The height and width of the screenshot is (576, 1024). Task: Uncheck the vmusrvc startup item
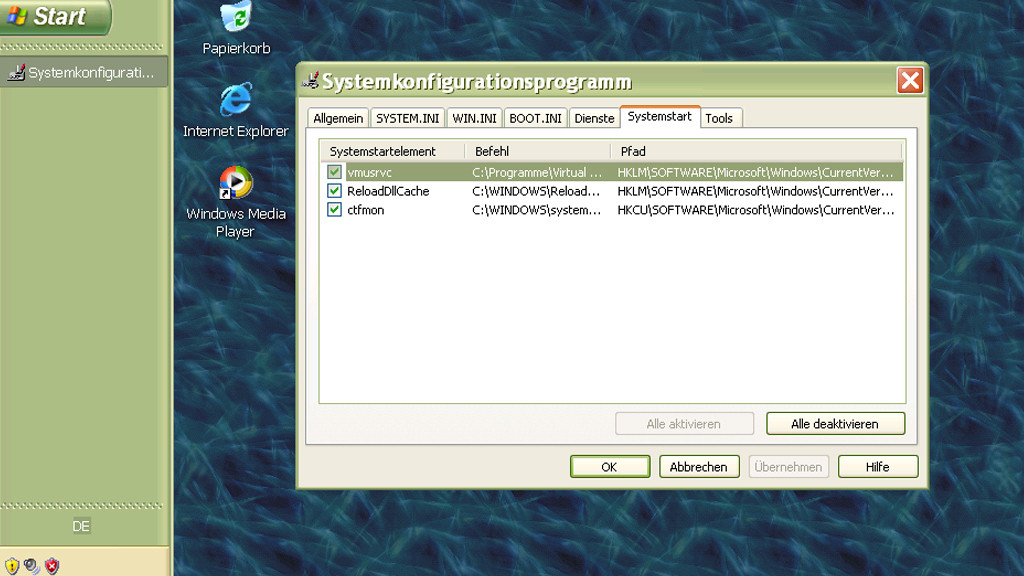point(334,172)
